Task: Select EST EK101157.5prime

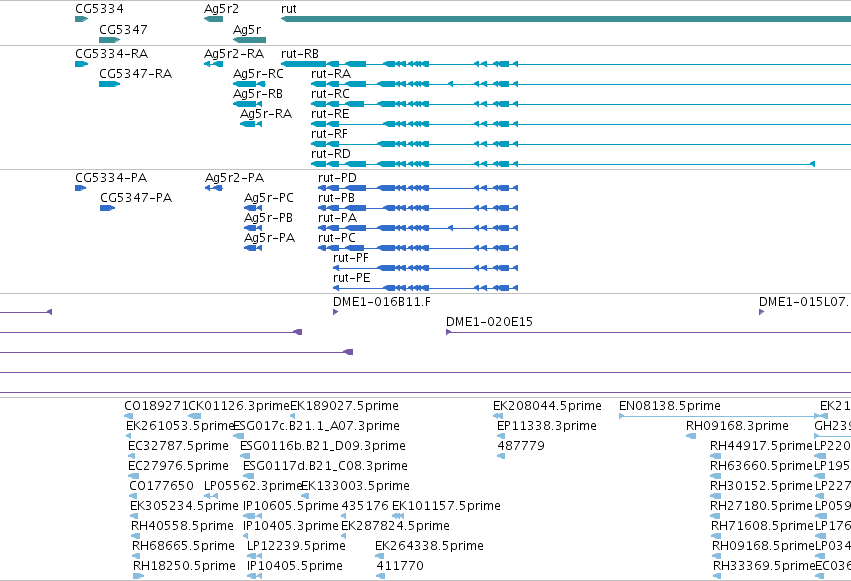Action: 447,507
